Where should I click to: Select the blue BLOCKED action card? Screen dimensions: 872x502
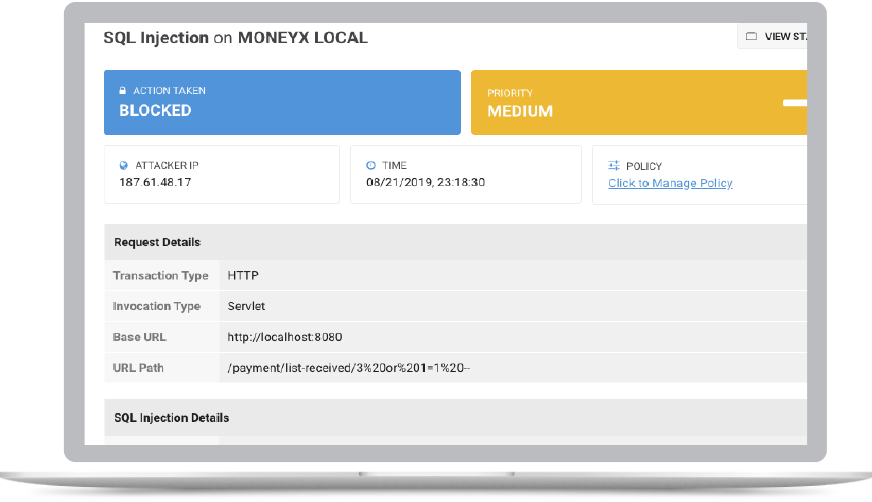(283, 102)
